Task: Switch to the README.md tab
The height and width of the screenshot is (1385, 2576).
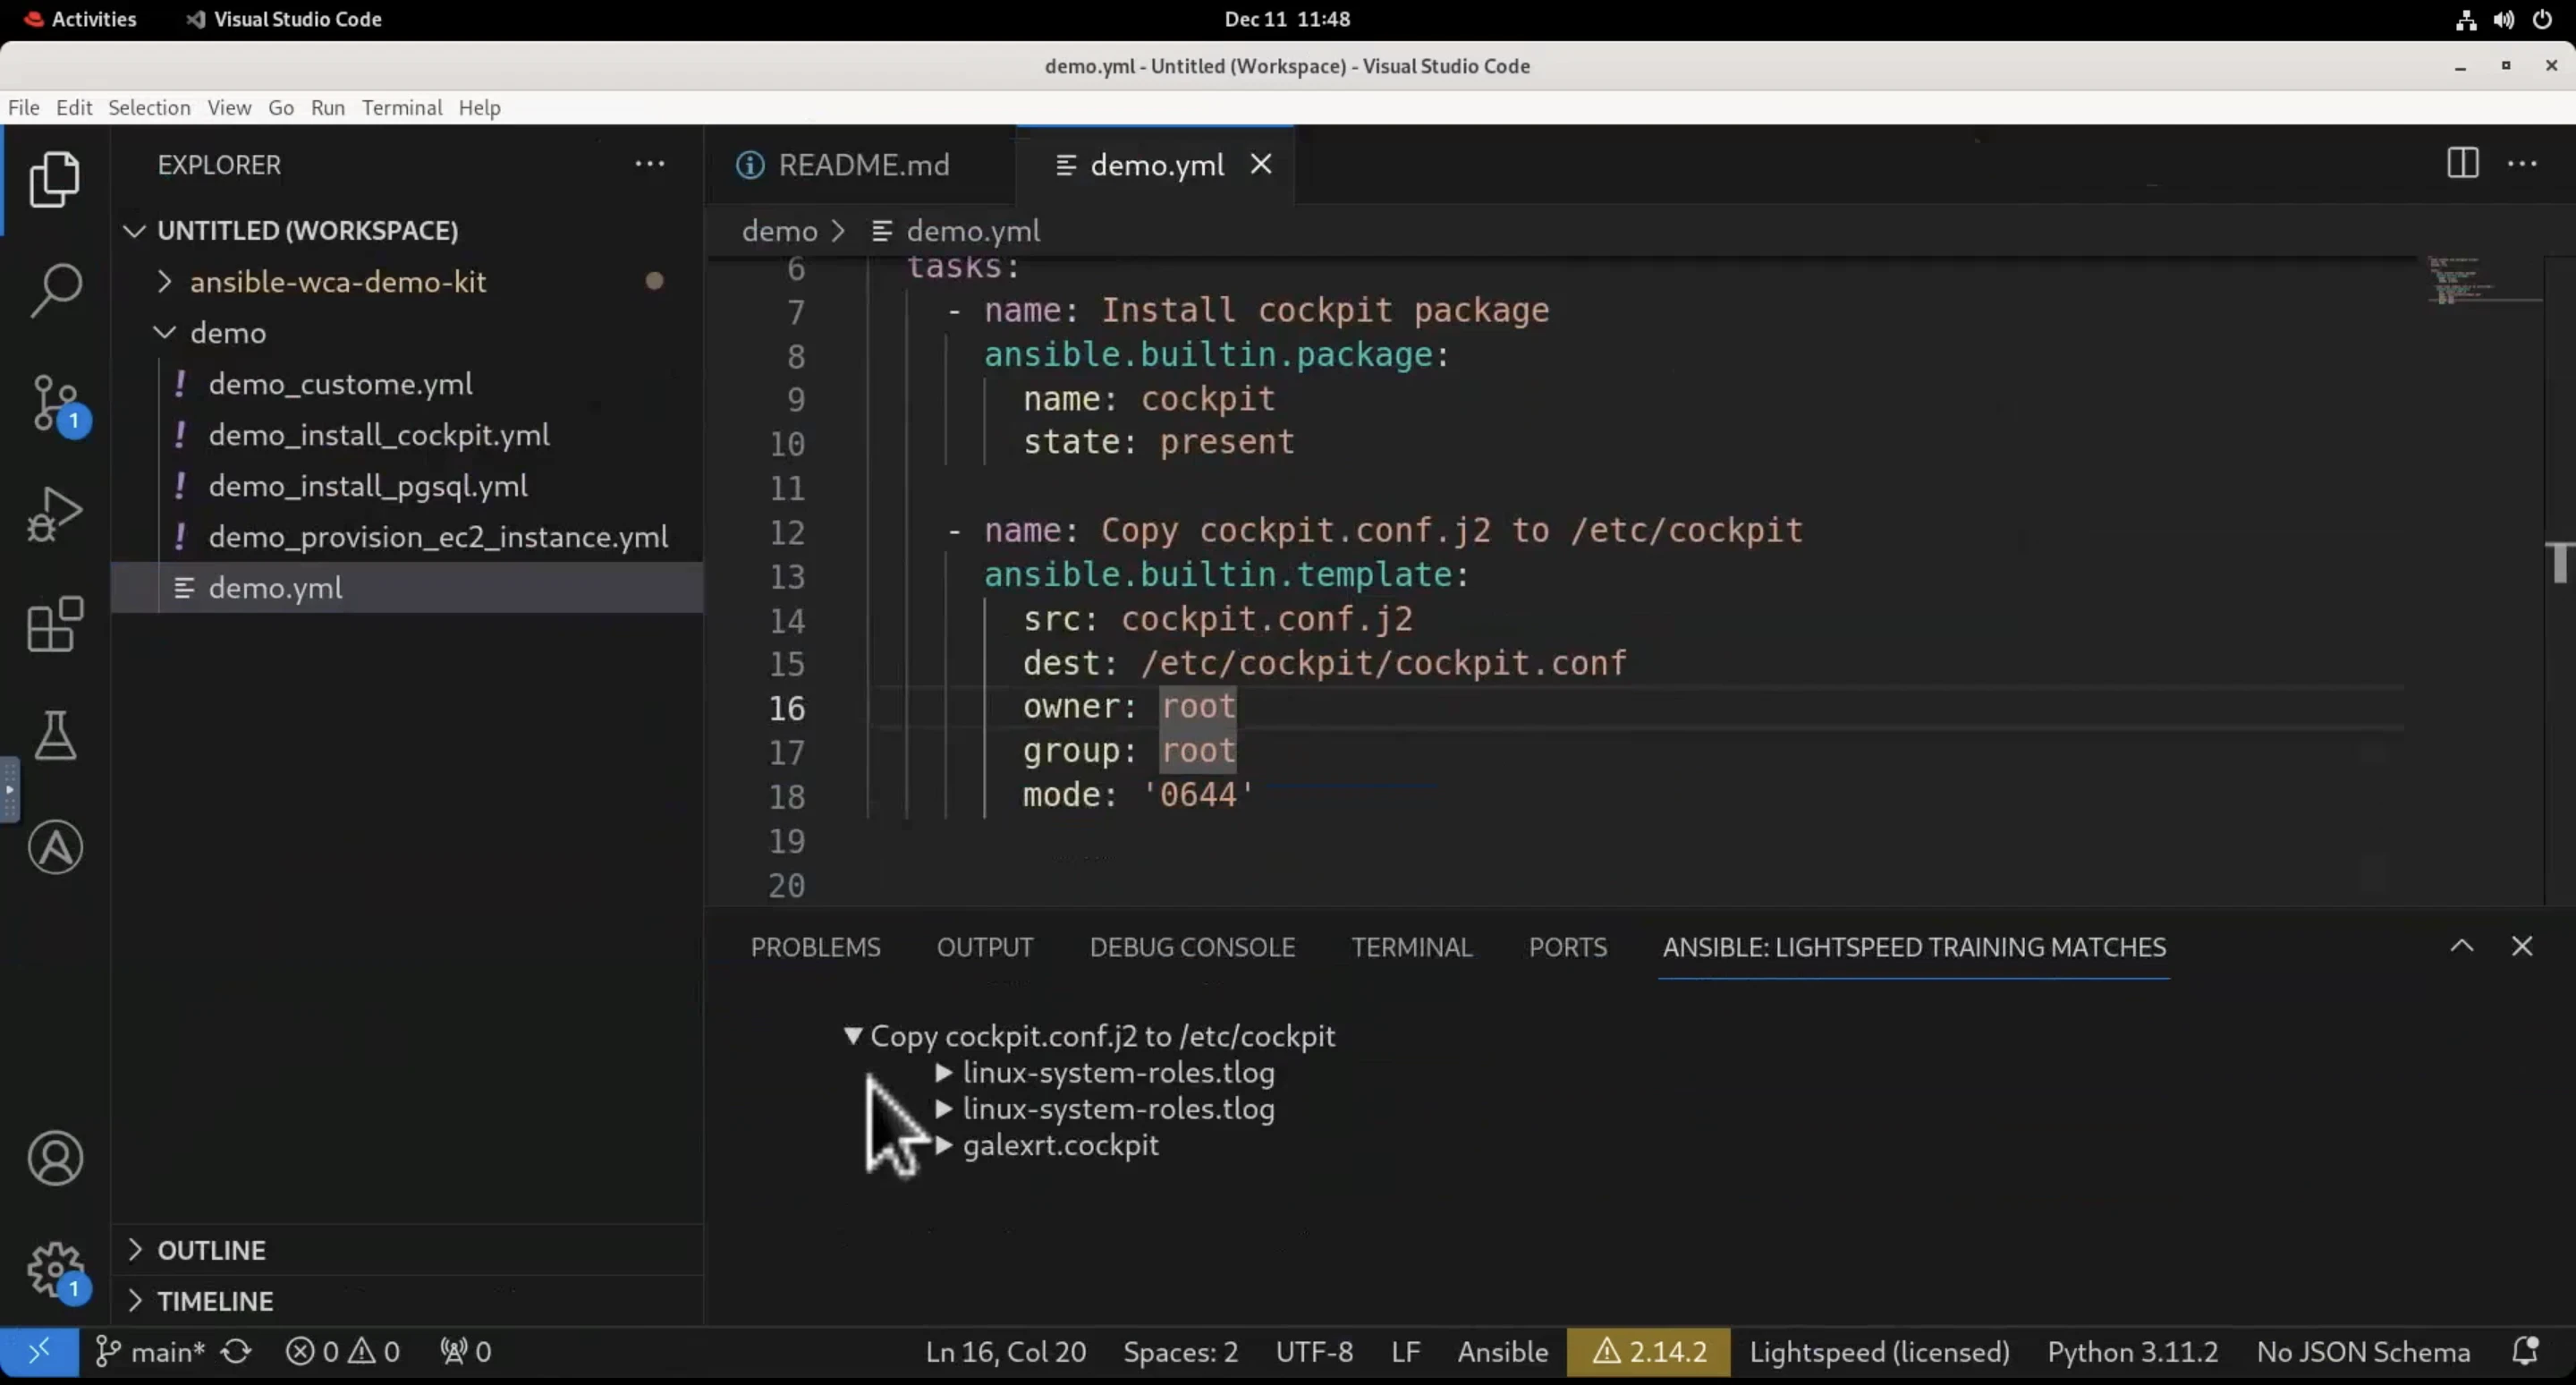Action: (861, 165)
